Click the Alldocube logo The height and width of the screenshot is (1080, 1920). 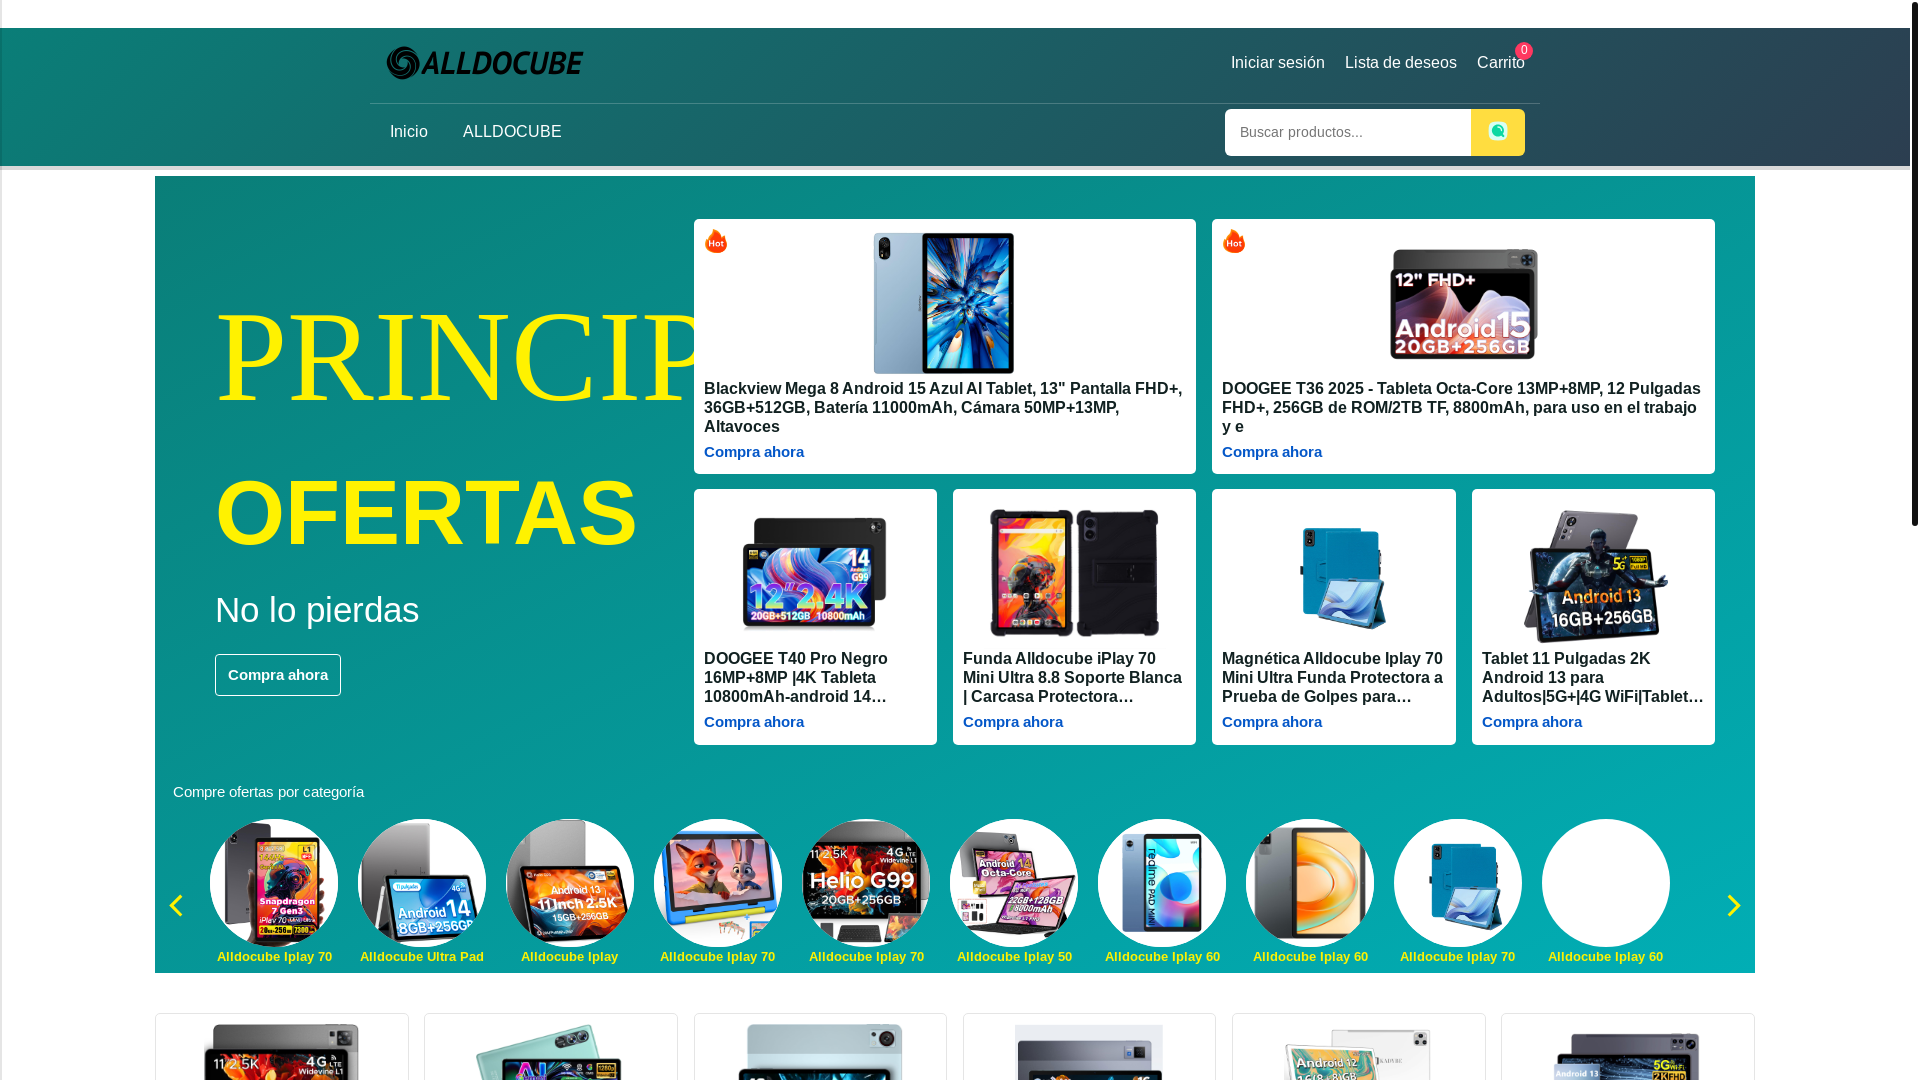coord(485,63)
